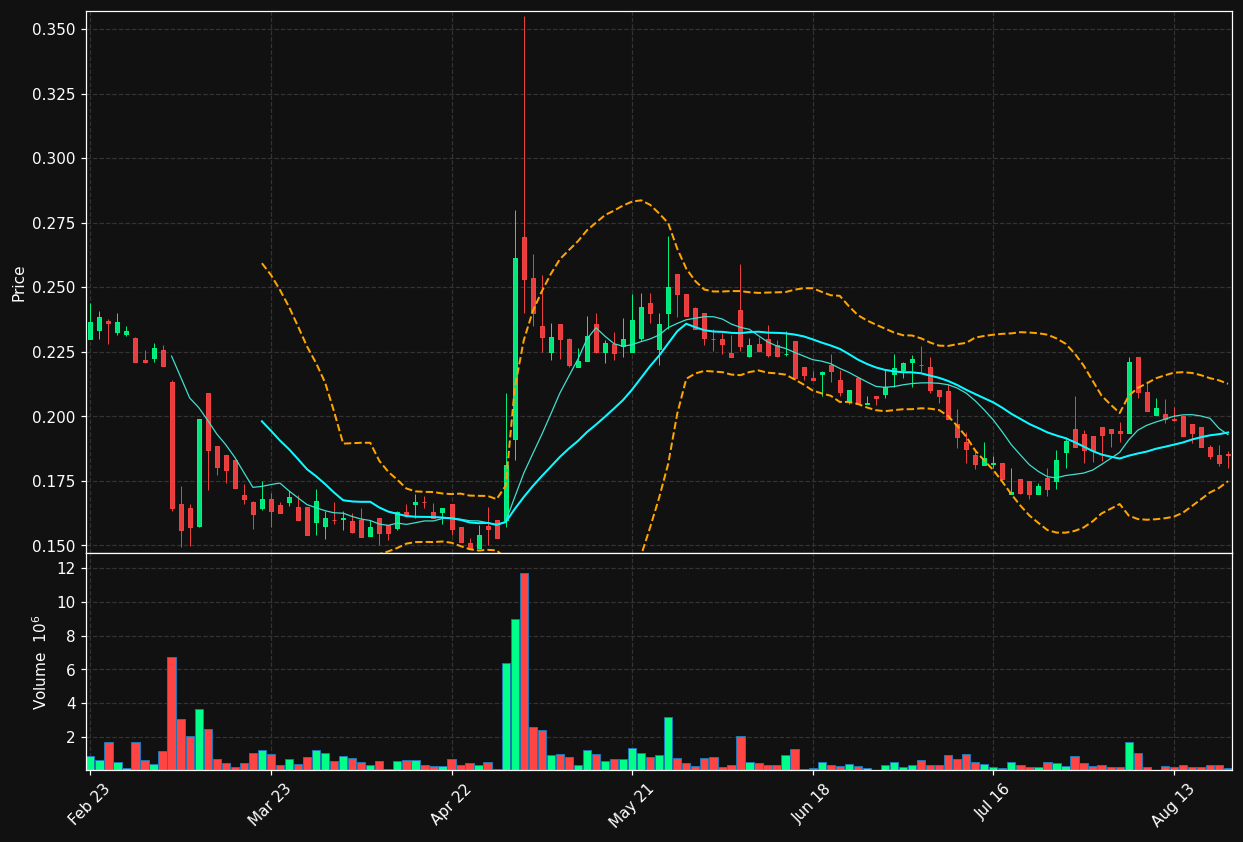1243x842 pixels.
Task: Click the volume axis label 10
Action: click(x=66, y=603)
